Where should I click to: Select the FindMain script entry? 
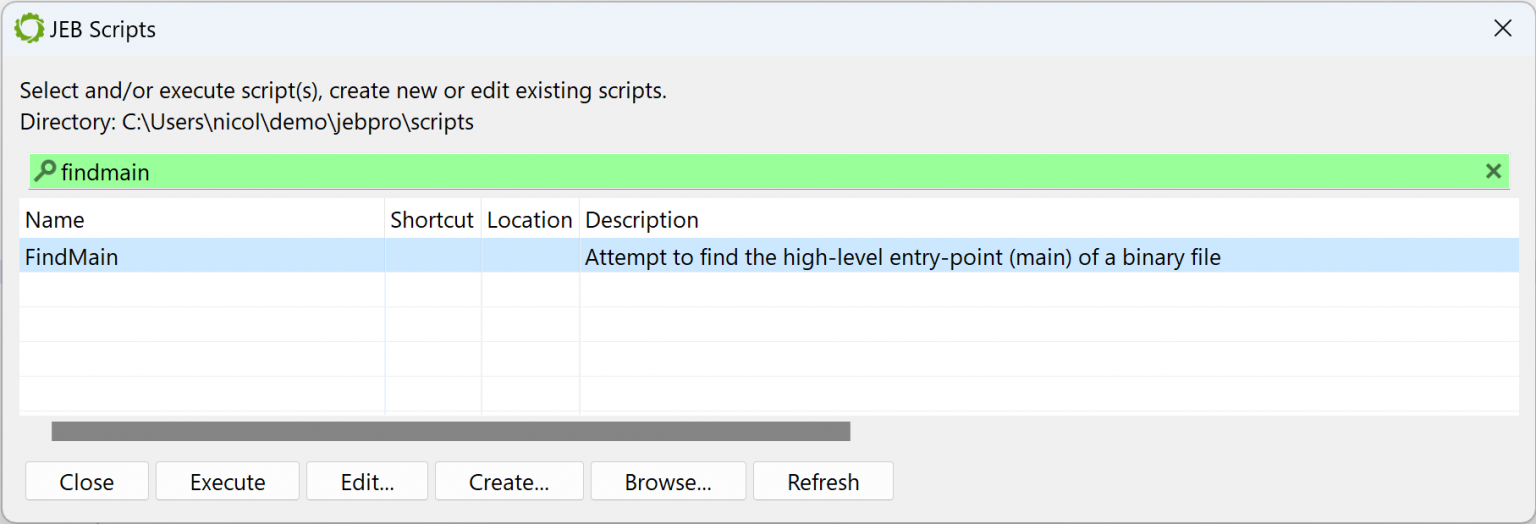(72, 257)
